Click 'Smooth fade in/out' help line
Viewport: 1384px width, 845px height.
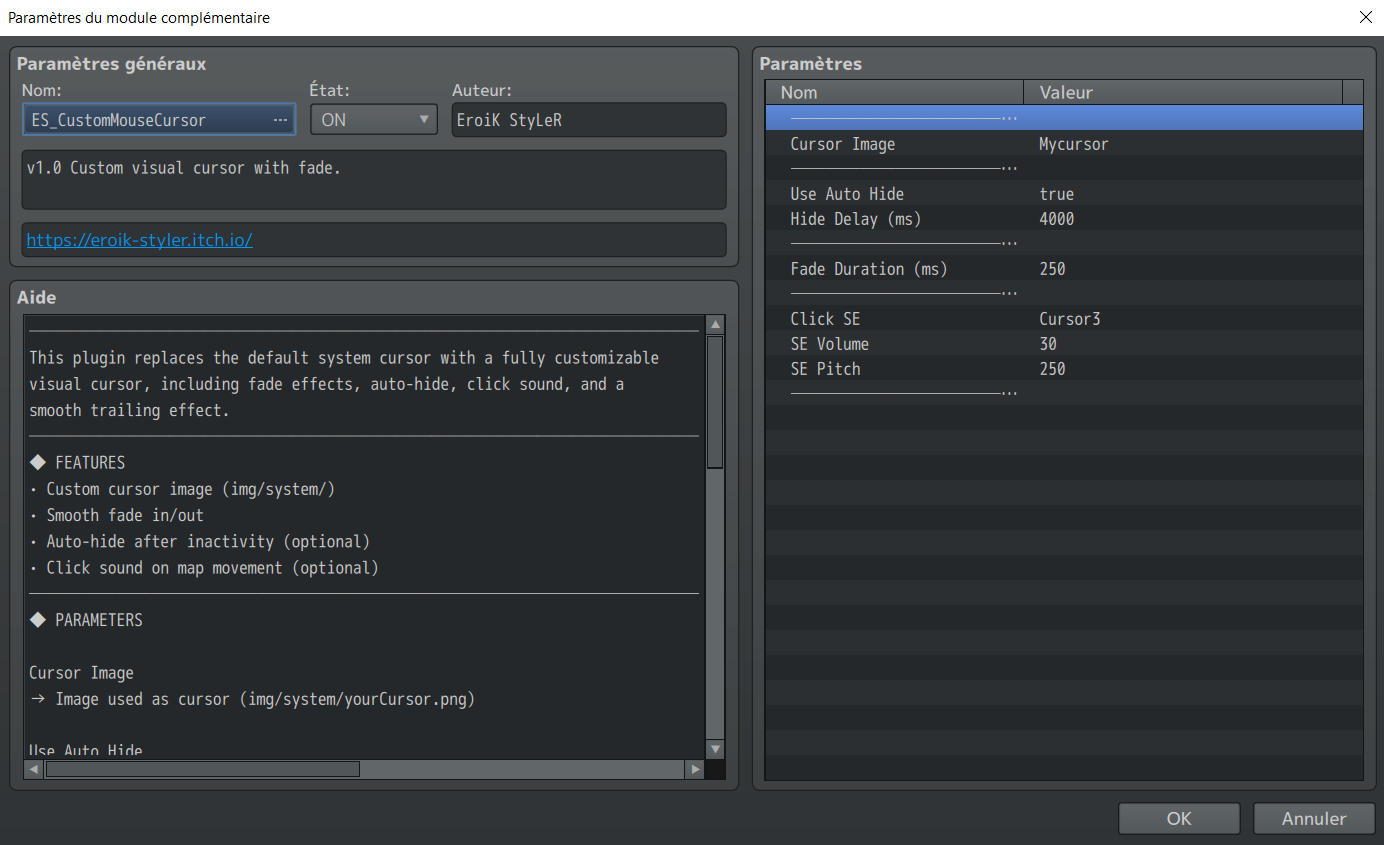[125, 515]
